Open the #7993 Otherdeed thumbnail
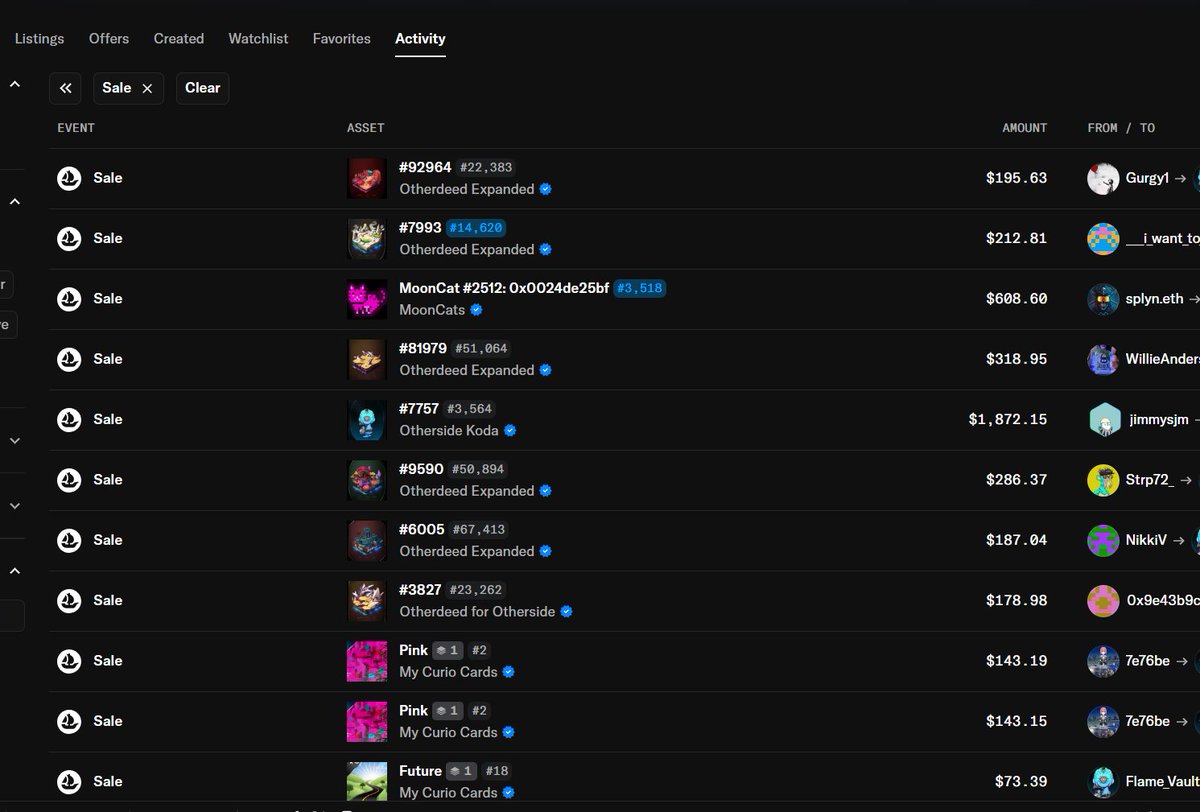 (x=367, y=238)
